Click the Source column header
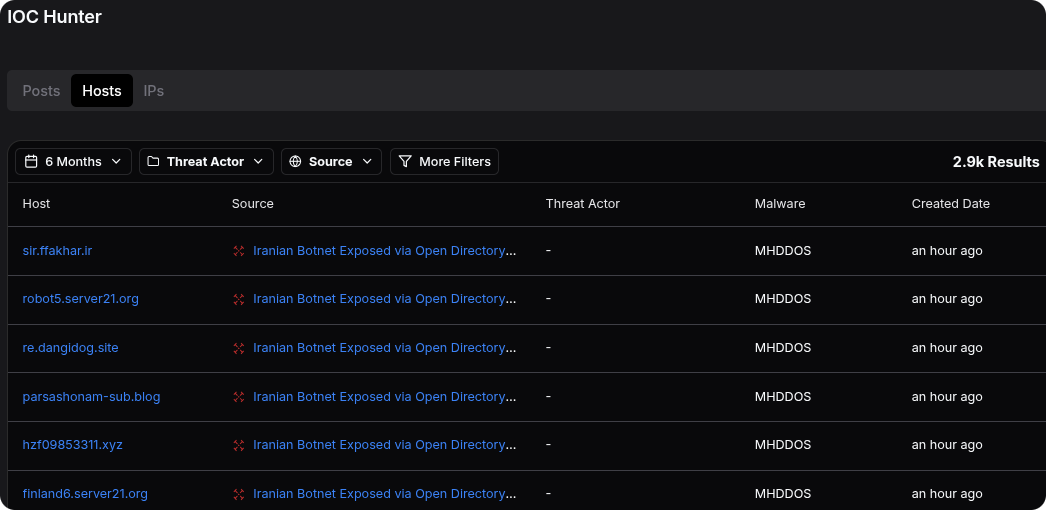This screenshot has width=1046, height=510. pyautogui.click(x=253, y=203)
